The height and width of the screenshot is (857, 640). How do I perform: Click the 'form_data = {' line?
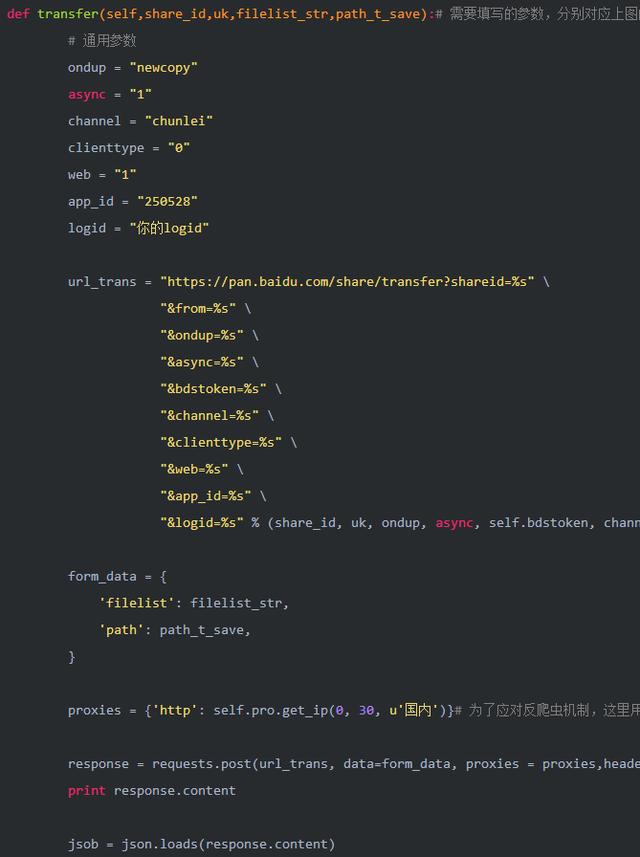[117, 576]
